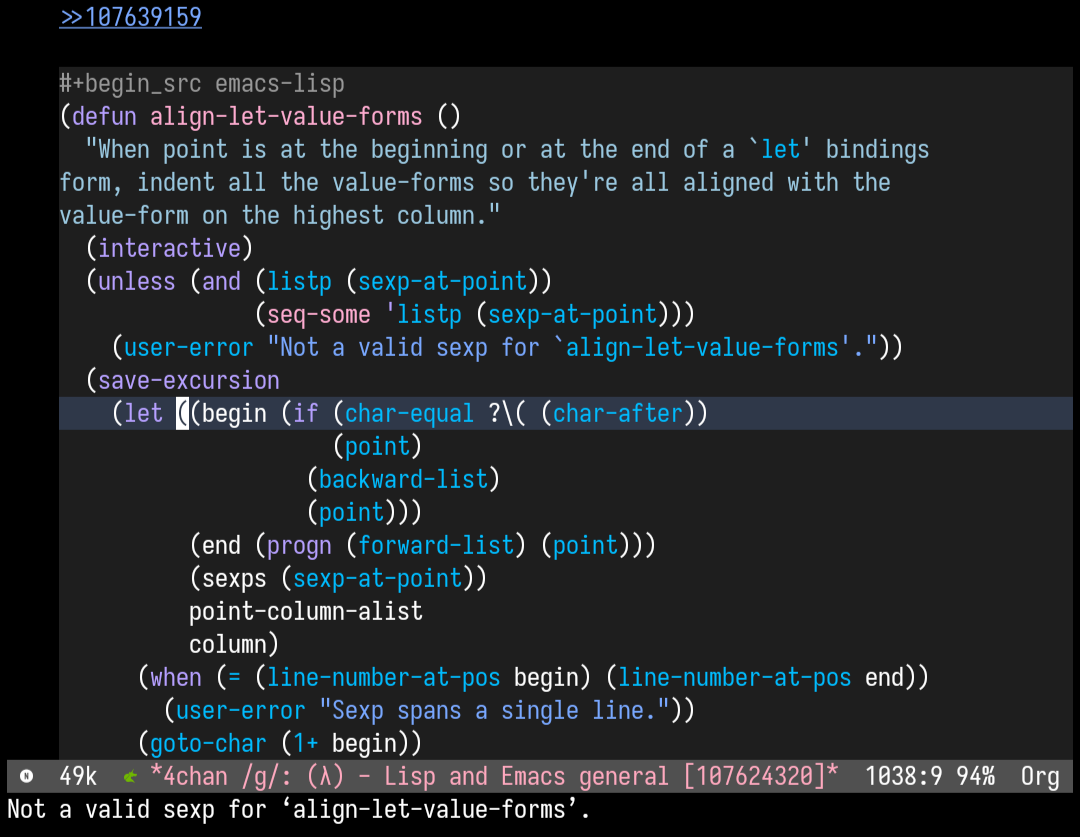Click backward-list in the code

(x=403, y=479)
